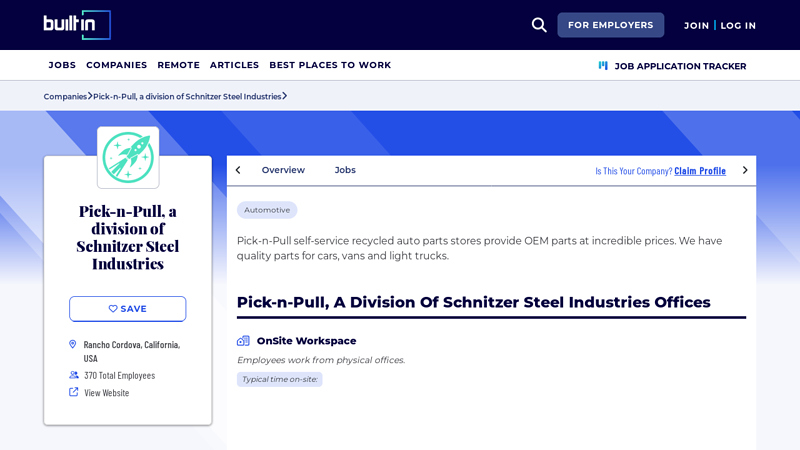Open the Jobs tab
800x450 pixels.
pos(345,170)
